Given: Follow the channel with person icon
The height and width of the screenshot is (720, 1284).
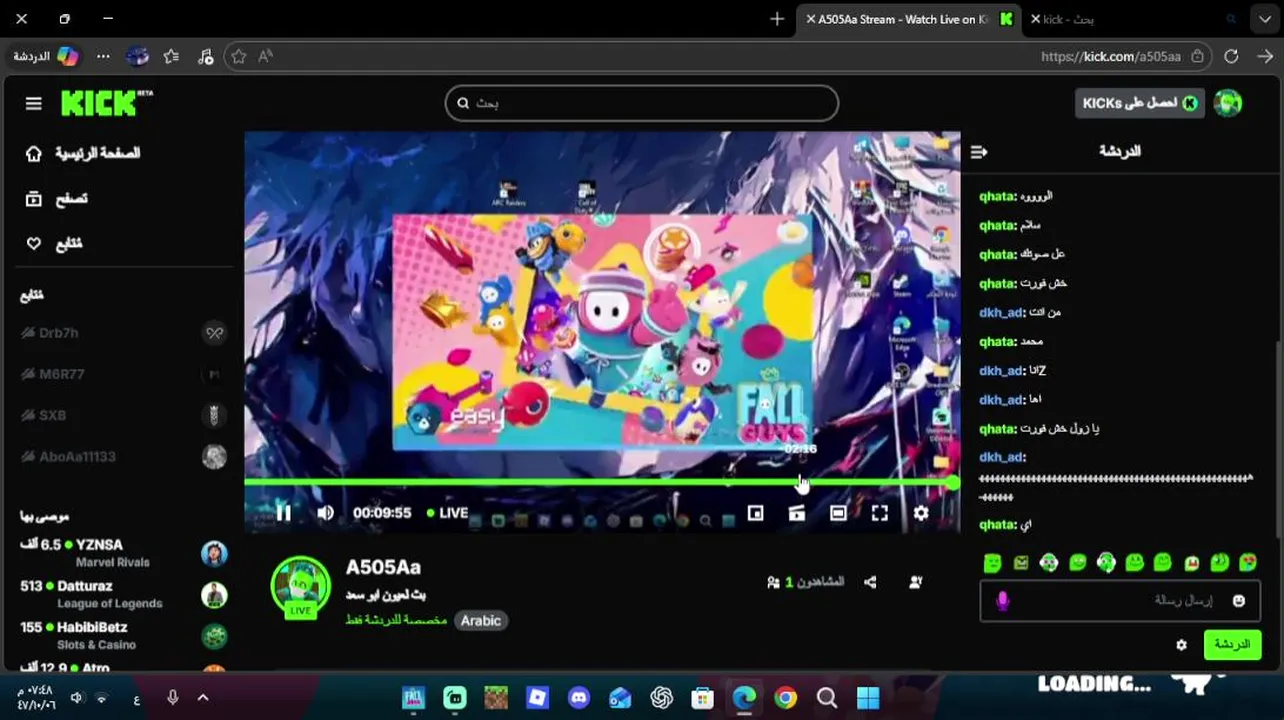Looking at the screenshot, I should click(x=916, y=582).
